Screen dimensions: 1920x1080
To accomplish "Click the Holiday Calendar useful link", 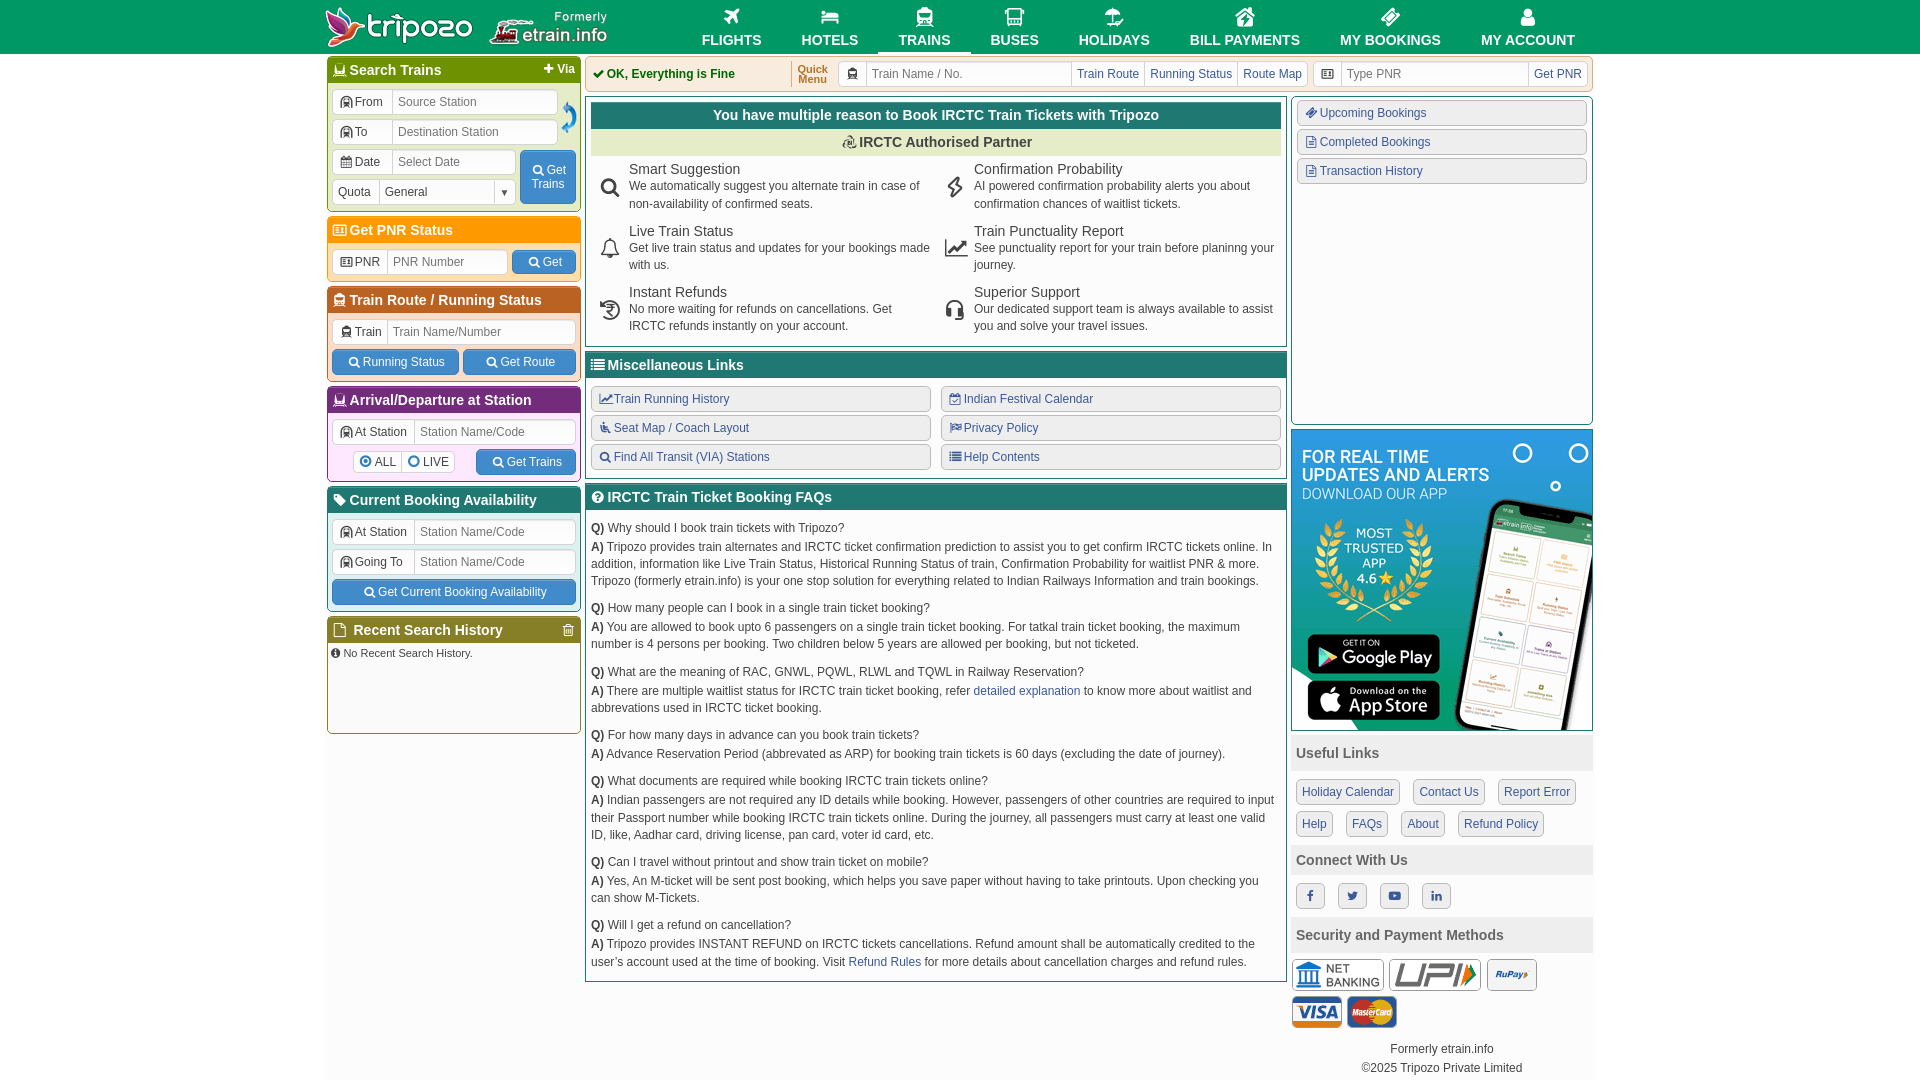I will pos(1347,792).
